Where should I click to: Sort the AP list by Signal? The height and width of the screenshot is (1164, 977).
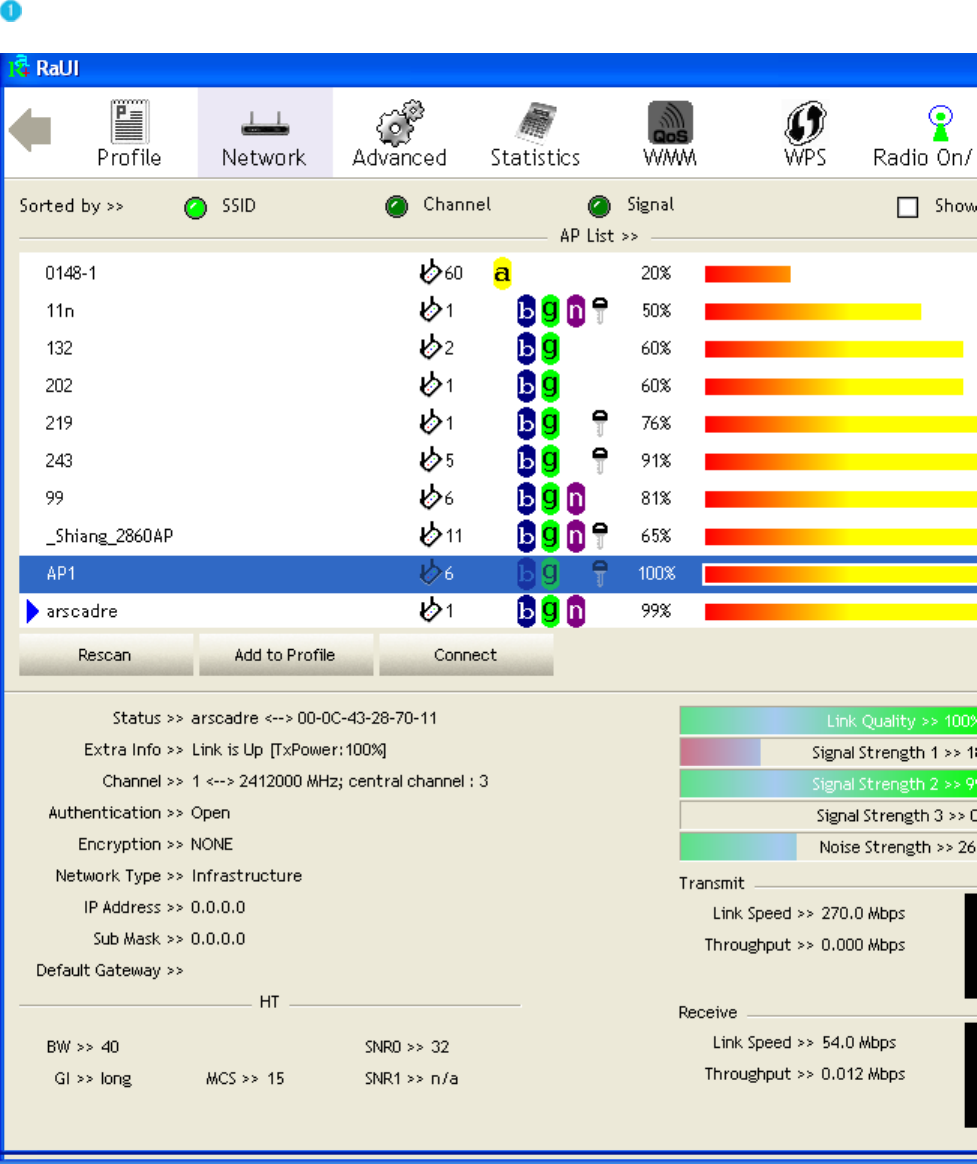point(599,206)
